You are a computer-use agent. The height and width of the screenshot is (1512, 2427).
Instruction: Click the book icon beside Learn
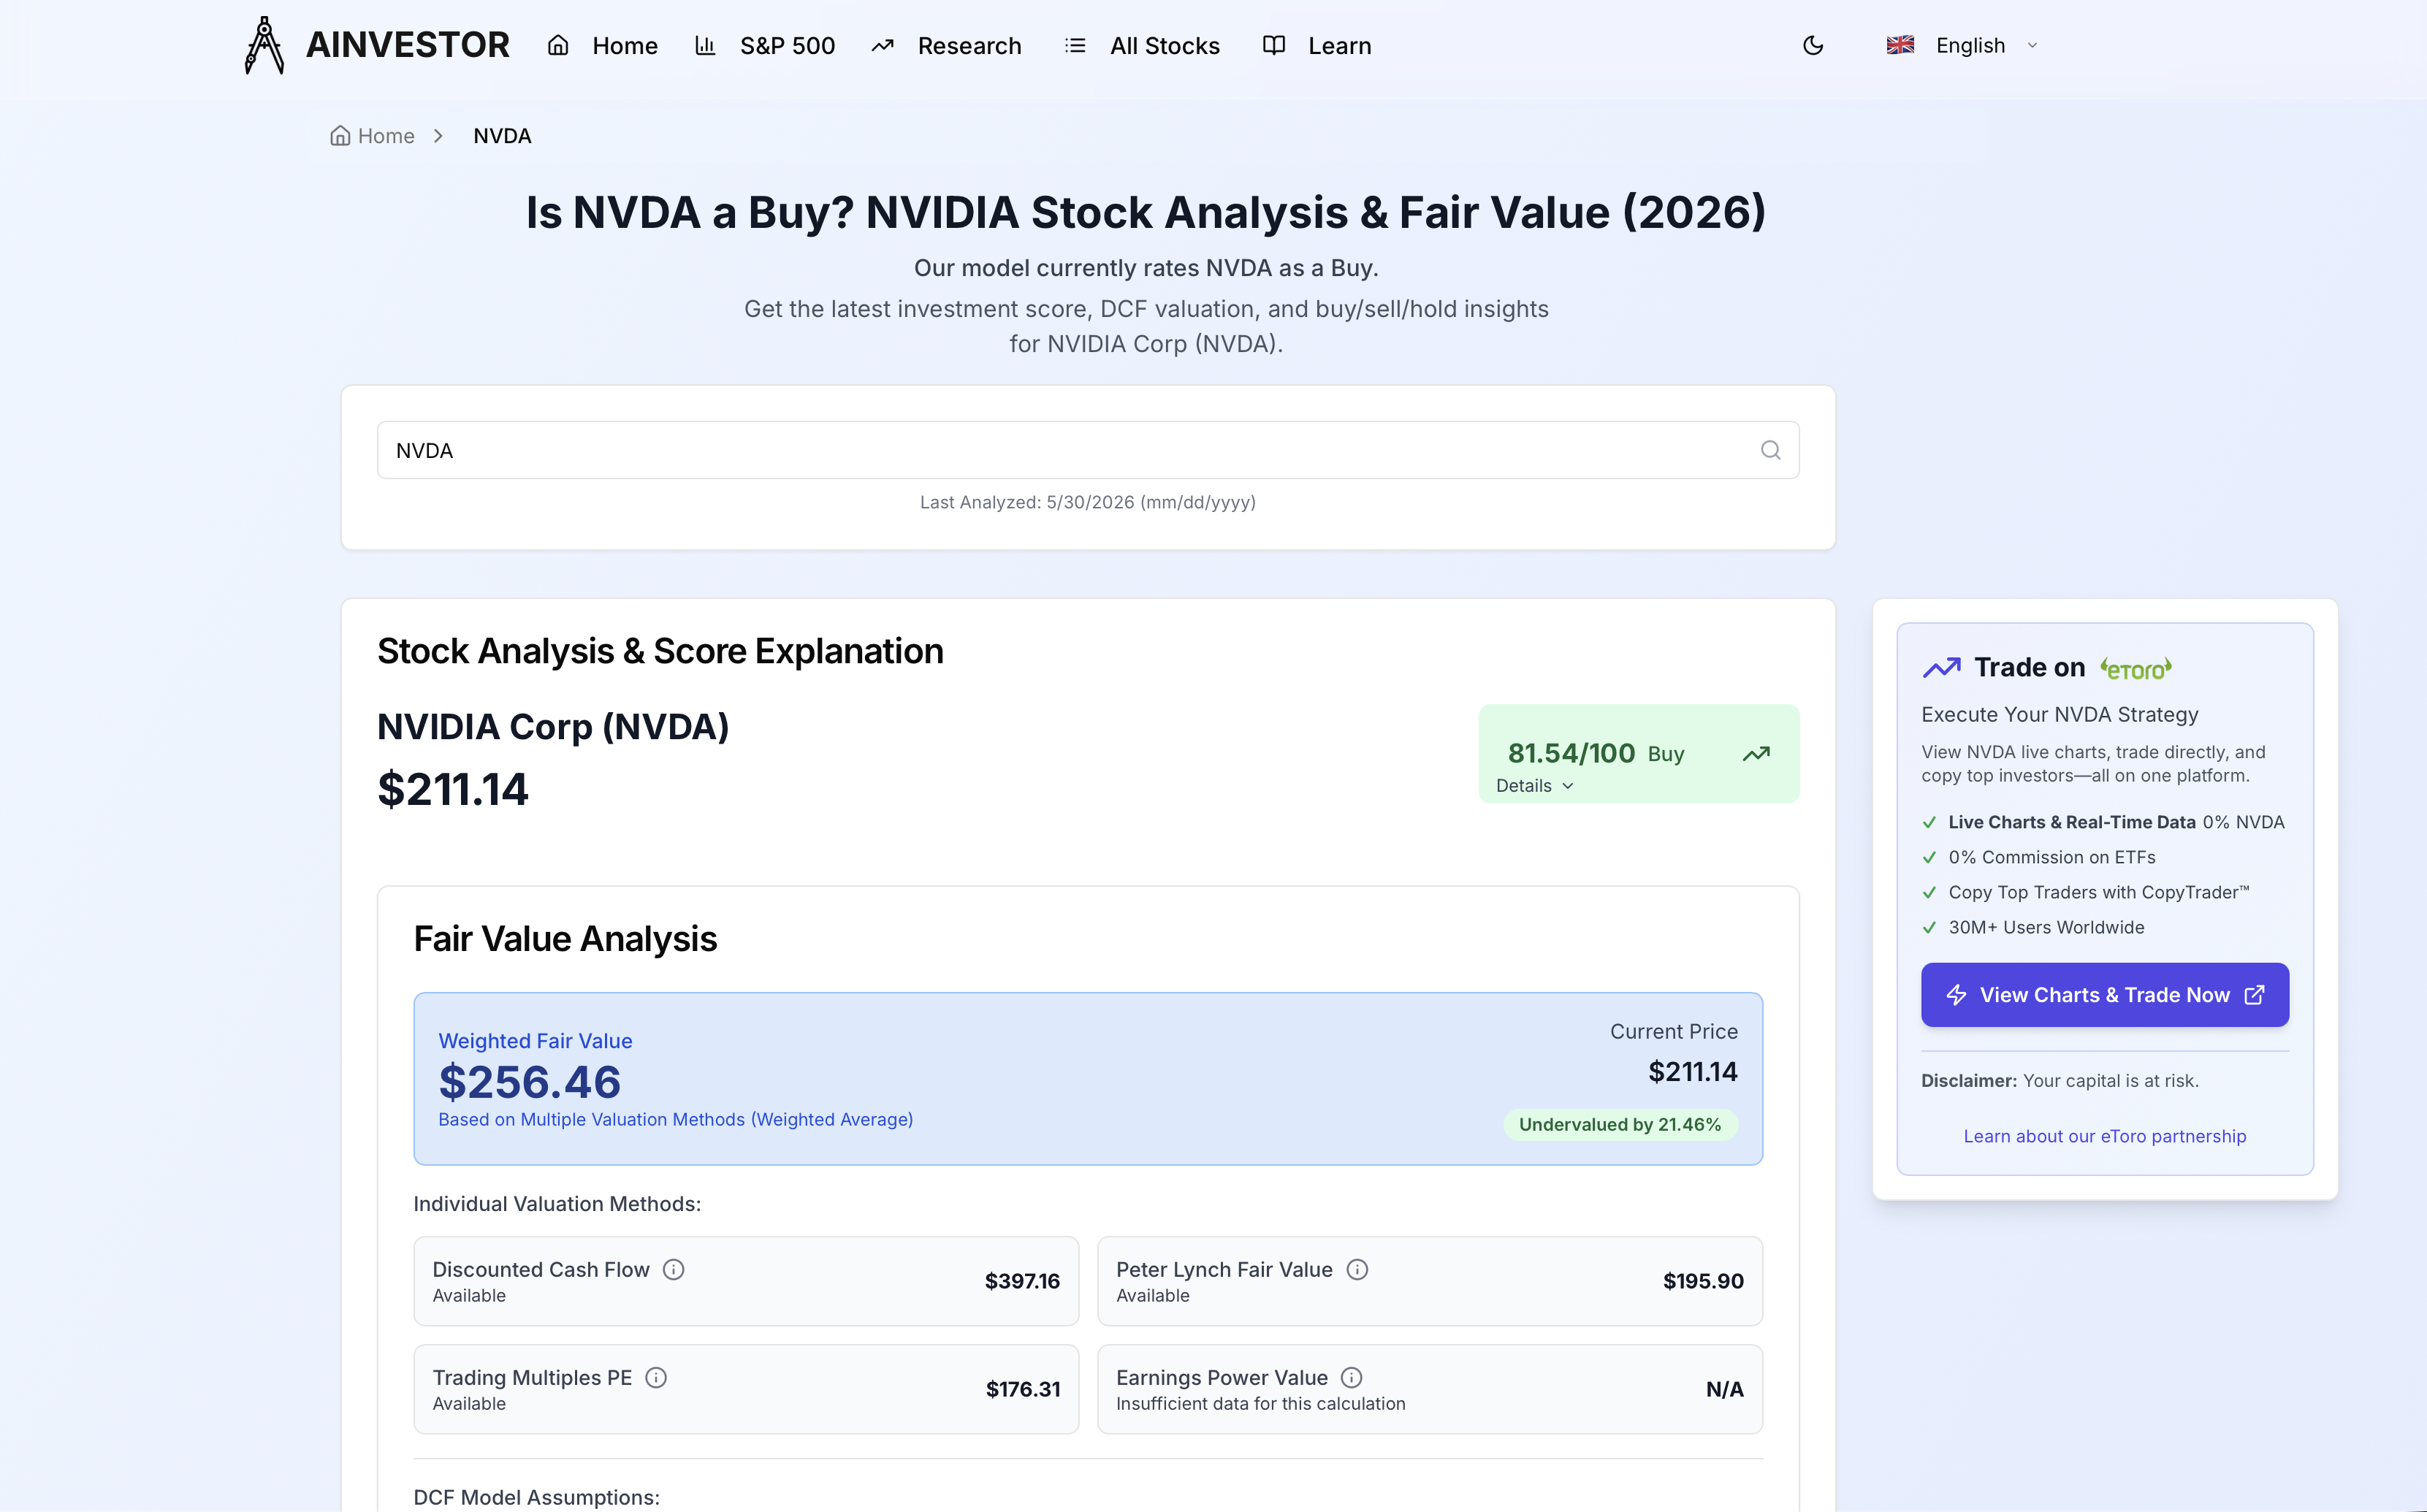click(x=1273, y=45)
